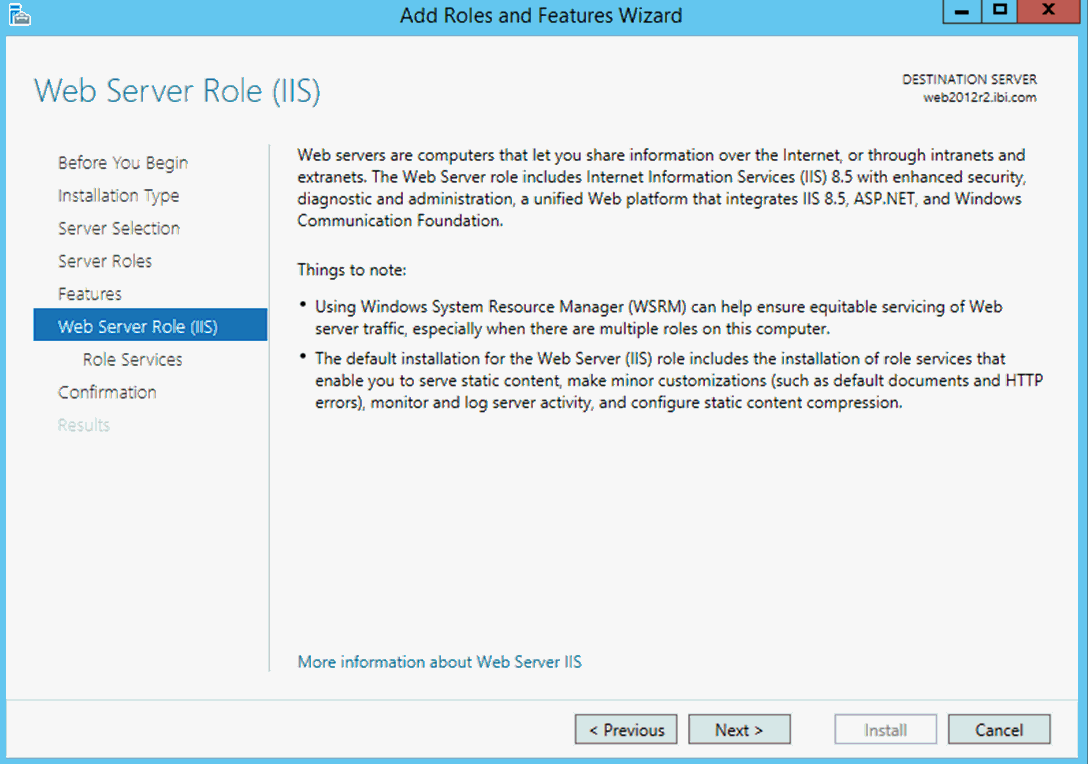
Task: Click the greyed-out Results step
Action: click(83, 425)
